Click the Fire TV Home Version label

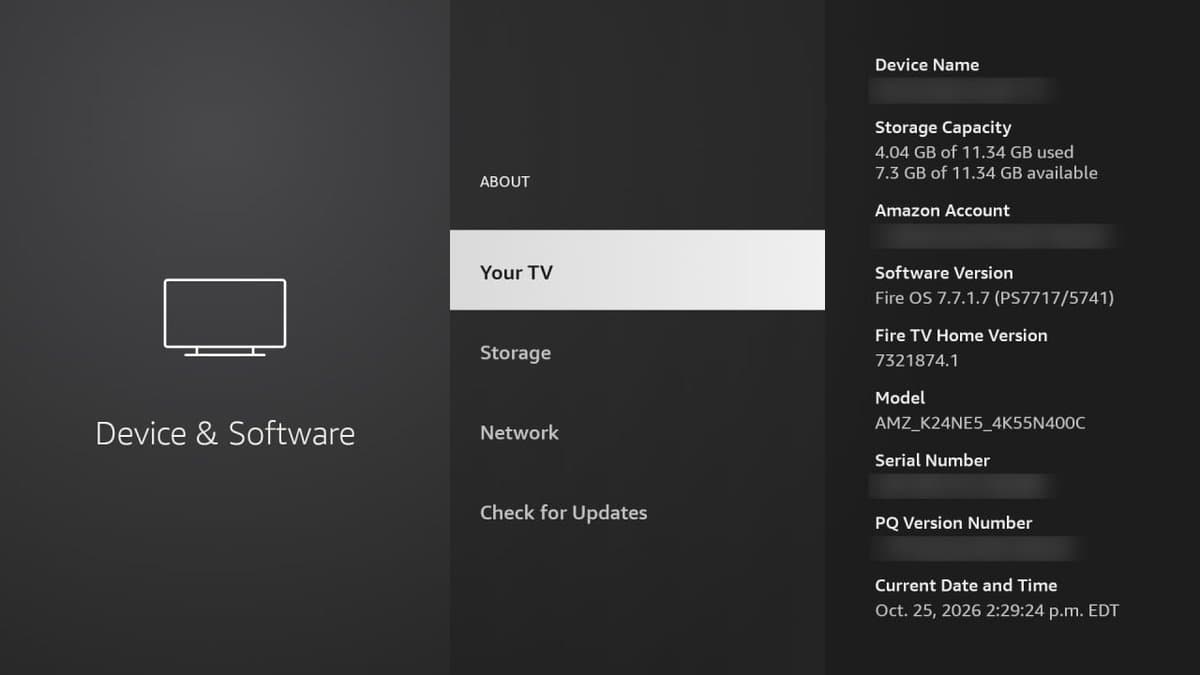pyautogui.click(x=961, y=336)
